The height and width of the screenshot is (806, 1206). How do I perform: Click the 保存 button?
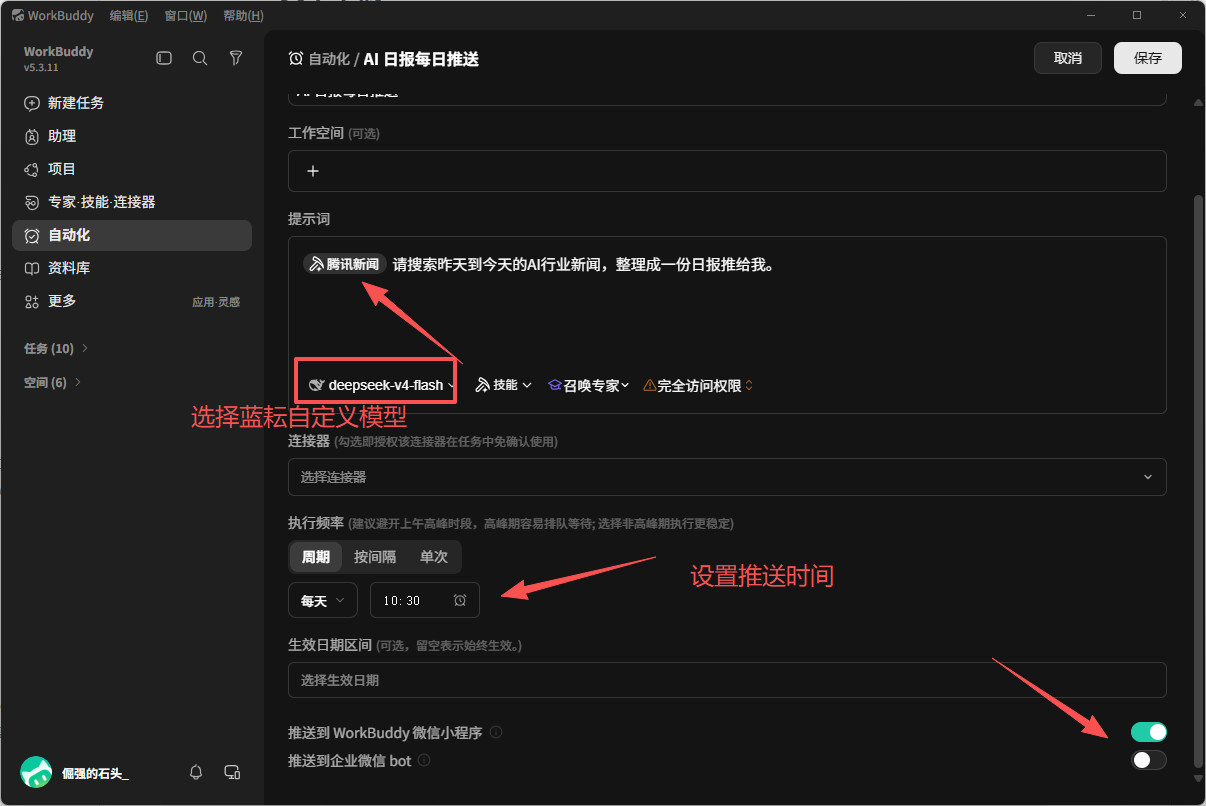(x=1148, y=58)
